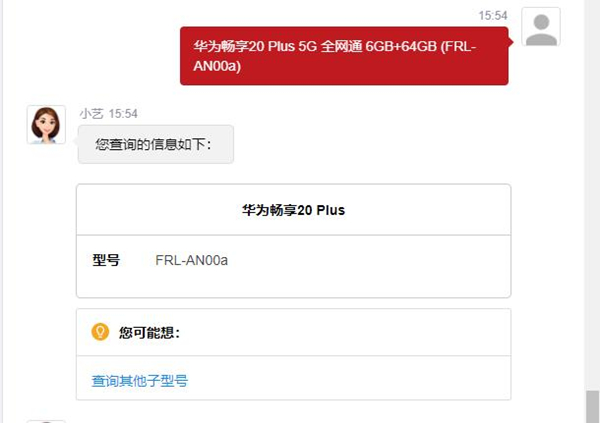
Task: Click the 您查询的信息如下 reply bubble
Action: coord(157,145)
